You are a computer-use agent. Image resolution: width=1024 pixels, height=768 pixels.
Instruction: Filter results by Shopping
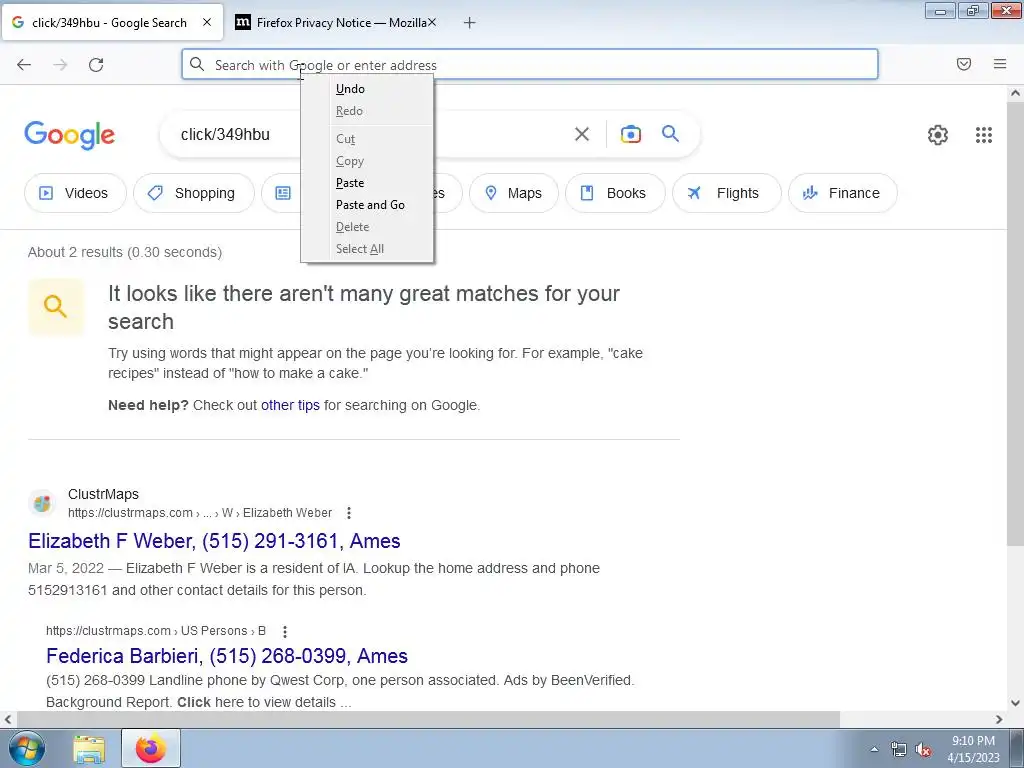click(194, 193)
